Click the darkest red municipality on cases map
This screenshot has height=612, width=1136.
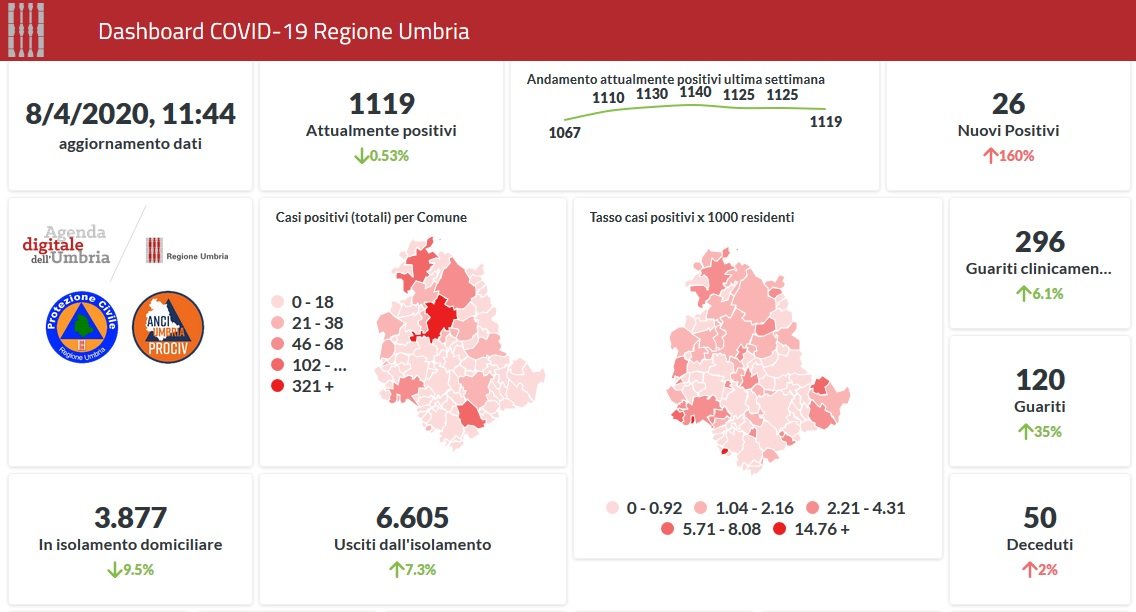point(438,321)
